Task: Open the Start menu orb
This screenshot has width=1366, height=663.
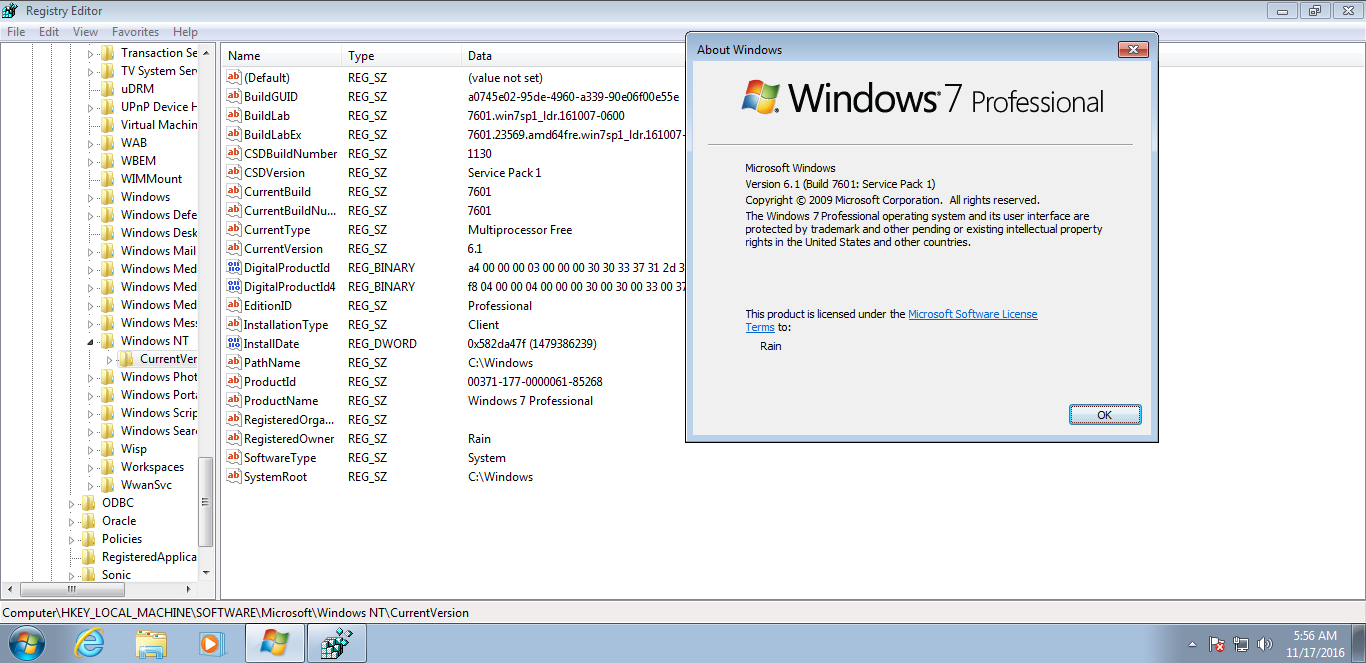Action: 26,643
